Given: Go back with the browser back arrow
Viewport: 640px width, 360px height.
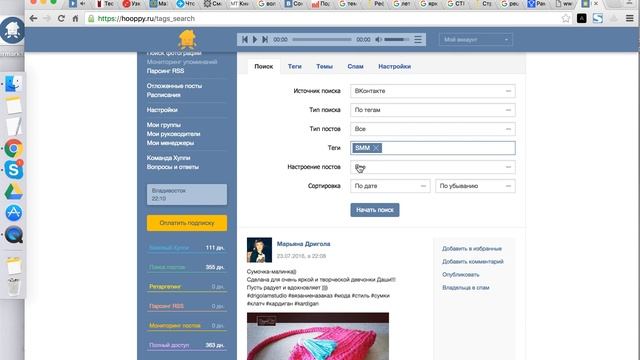Looking at the screenshot, I should [x=34, y=18].
